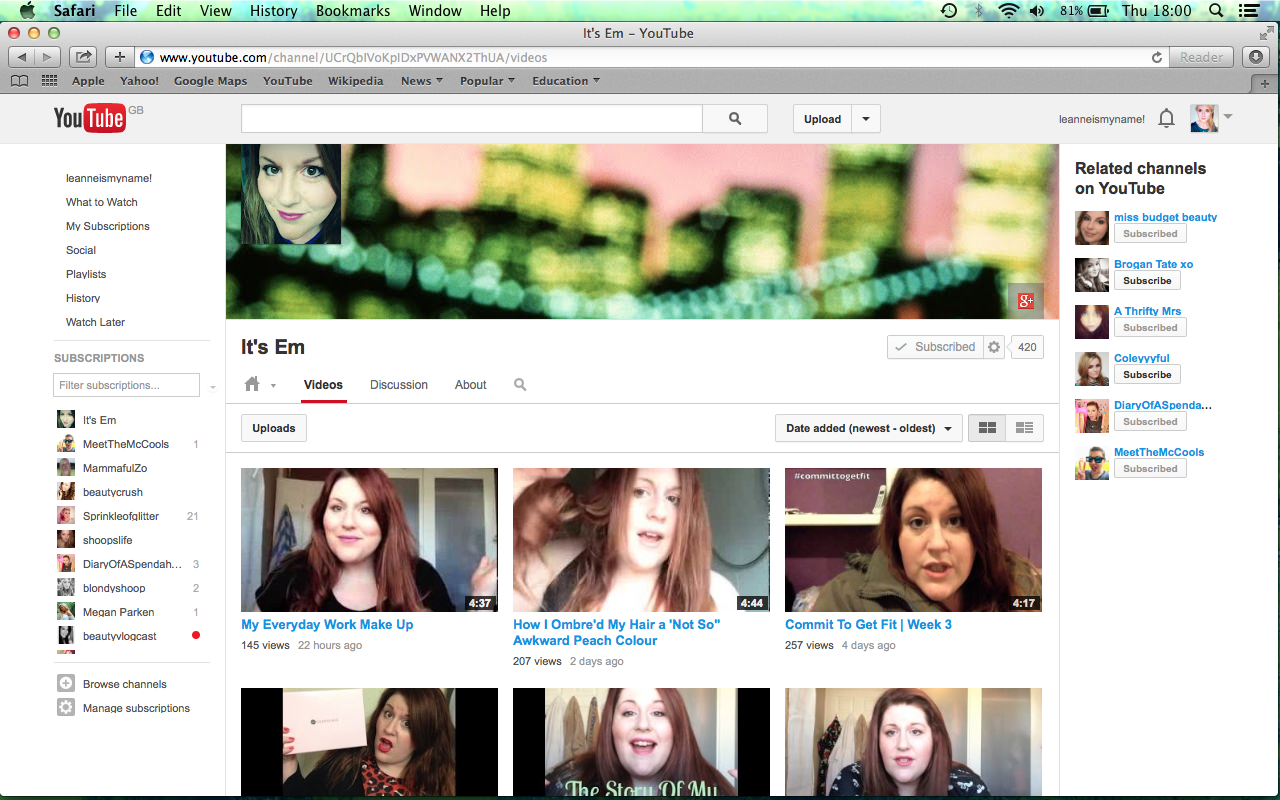Click the search magnifier button
The width and height of the screenshot is (1280, 800).
pos(735,118)
